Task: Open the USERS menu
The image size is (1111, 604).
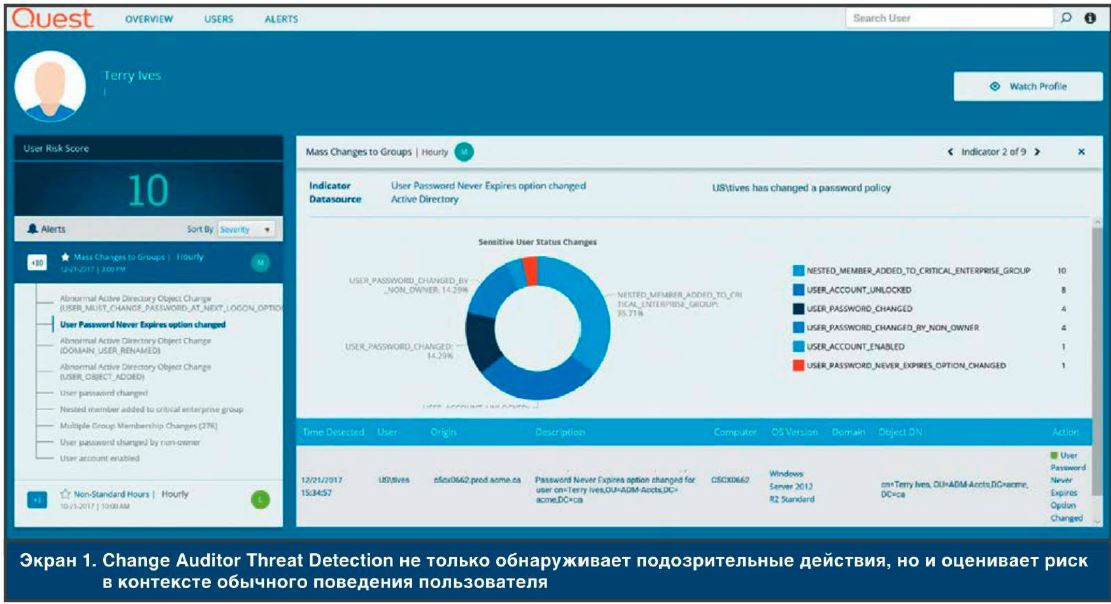Action: click(218, 19)
